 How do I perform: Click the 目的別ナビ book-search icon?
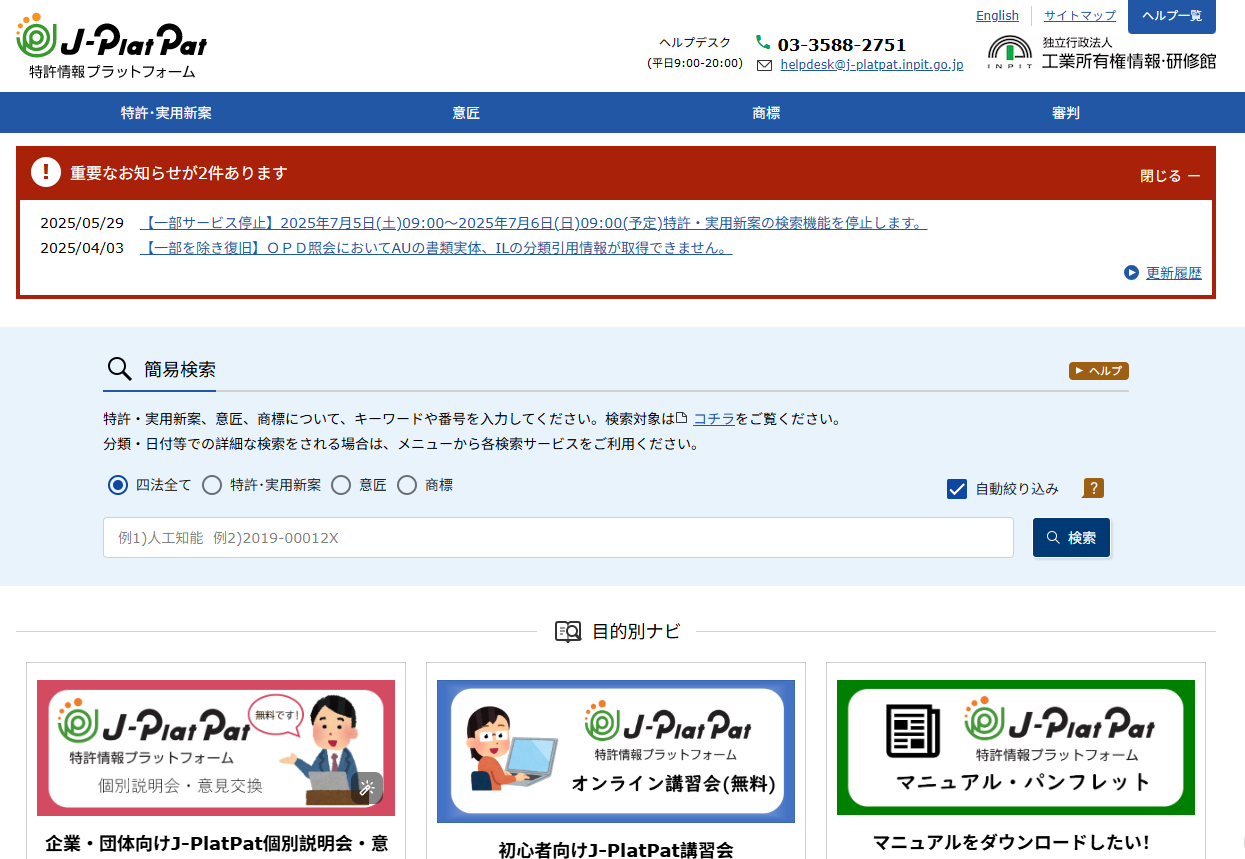point(568,631)
